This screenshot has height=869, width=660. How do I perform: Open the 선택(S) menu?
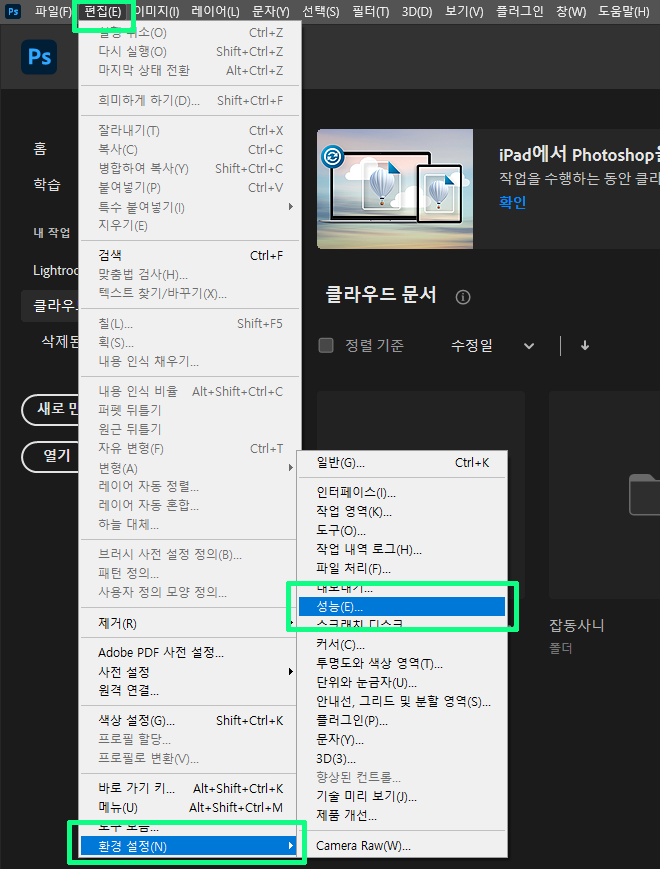pos(321,11)
